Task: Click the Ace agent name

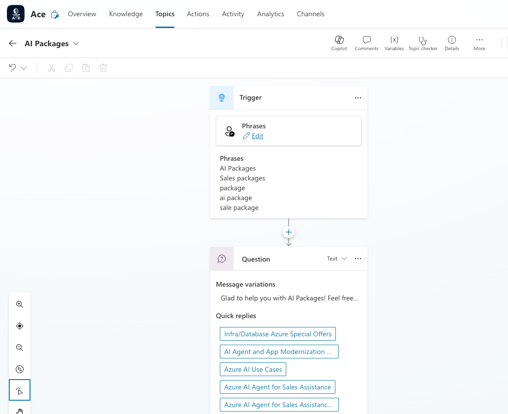Action: pyautogui.click(x=38, y=14)
